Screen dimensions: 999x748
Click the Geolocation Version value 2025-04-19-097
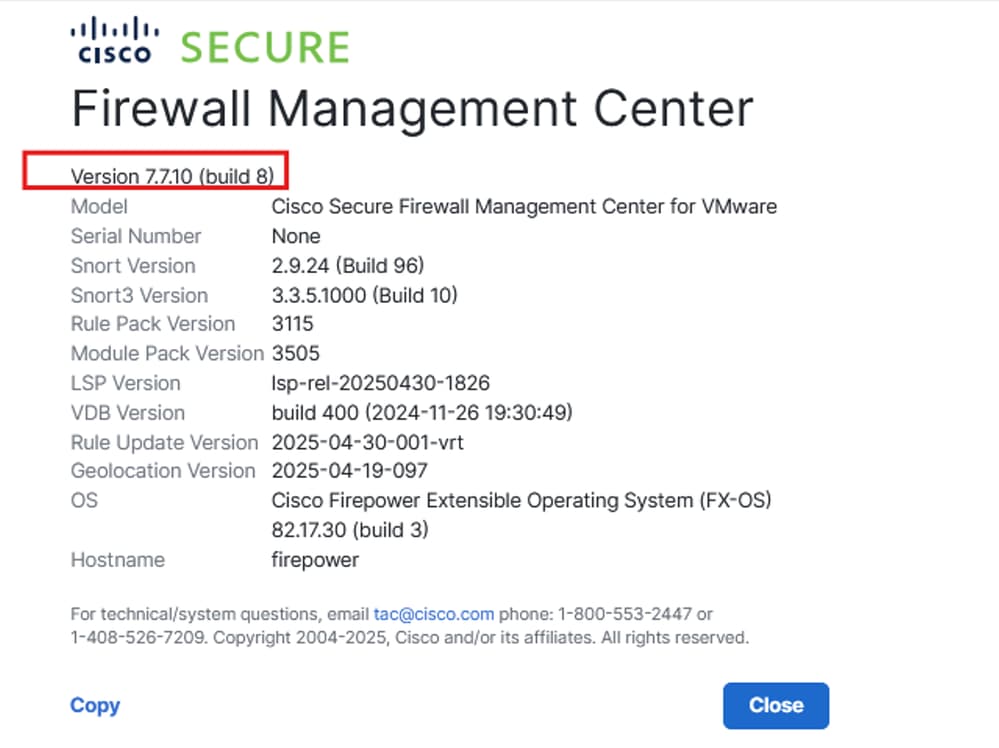click(349, 471)
